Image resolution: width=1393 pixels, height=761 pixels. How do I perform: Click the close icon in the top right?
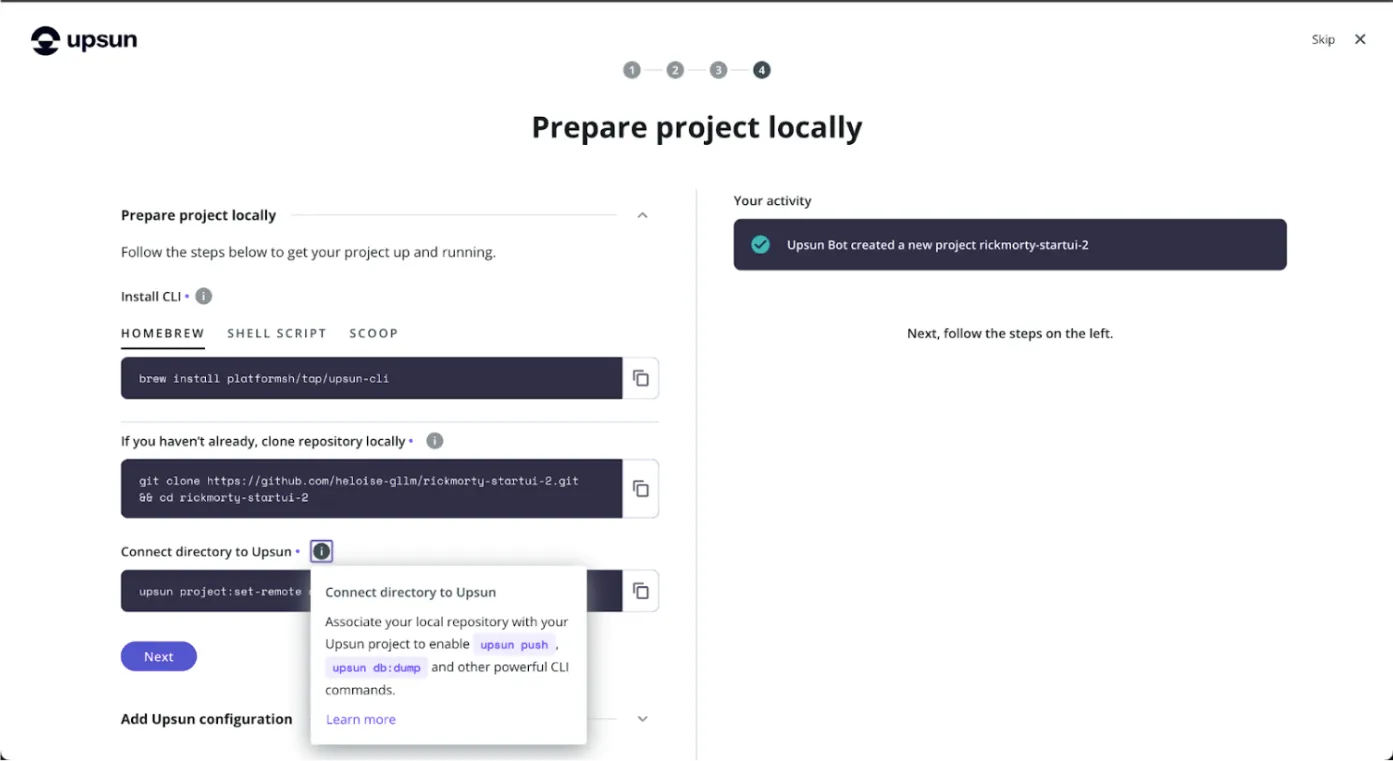pos(1360,39)
